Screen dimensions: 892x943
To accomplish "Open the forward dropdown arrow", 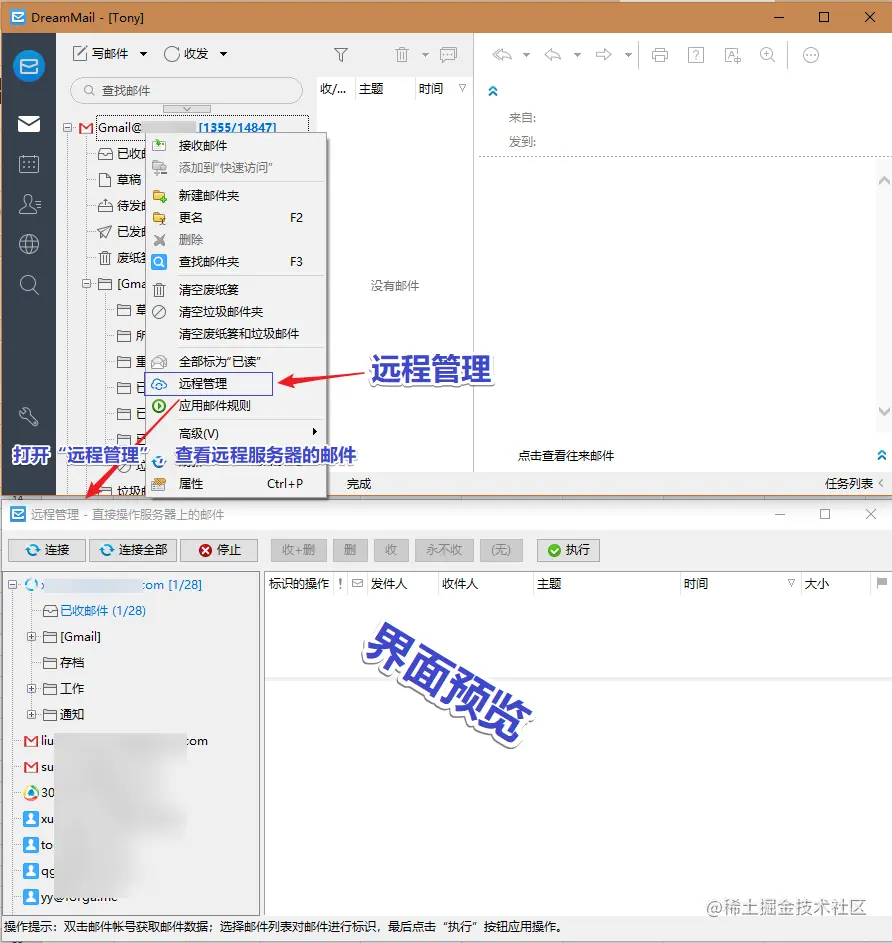I will pyautogui.click(x=628, y=55).
